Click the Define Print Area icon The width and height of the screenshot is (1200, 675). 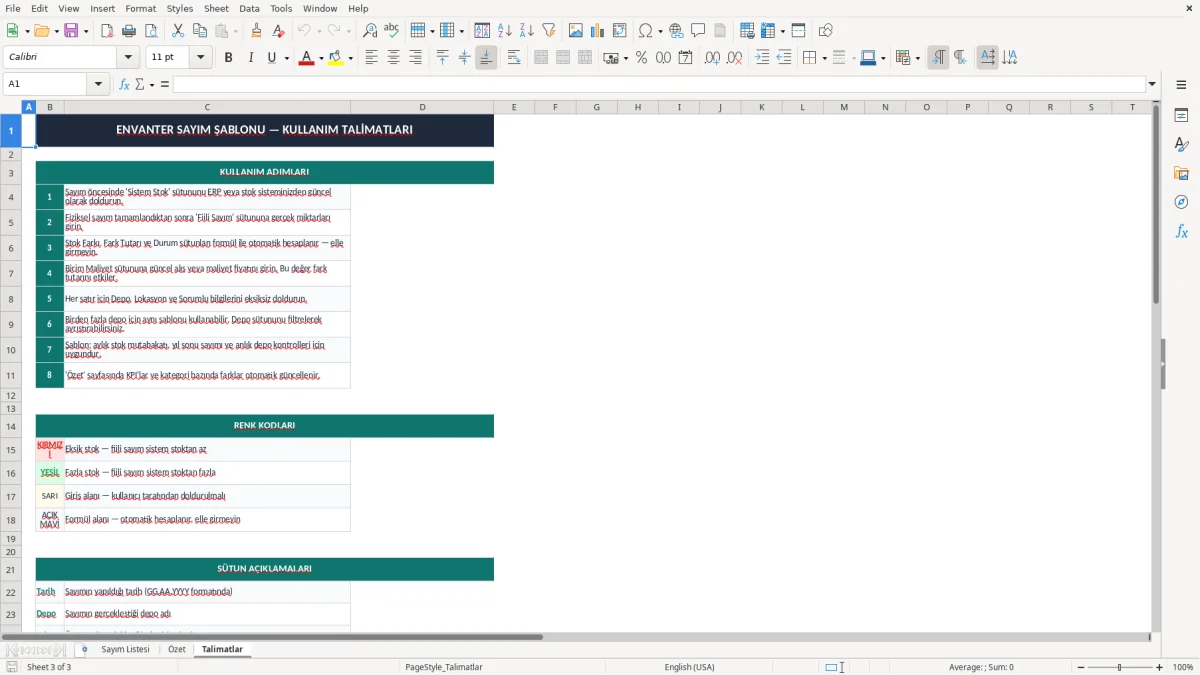(747, 31)
